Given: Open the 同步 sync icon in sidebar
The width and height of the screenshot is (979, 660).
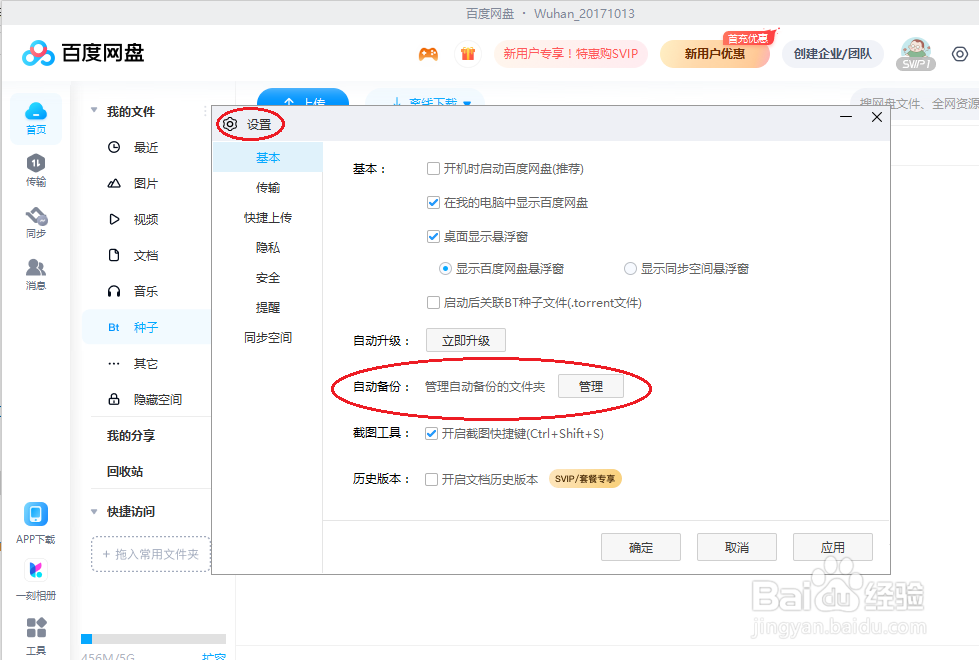Looking at the screenshot, I should coord(36,222).
